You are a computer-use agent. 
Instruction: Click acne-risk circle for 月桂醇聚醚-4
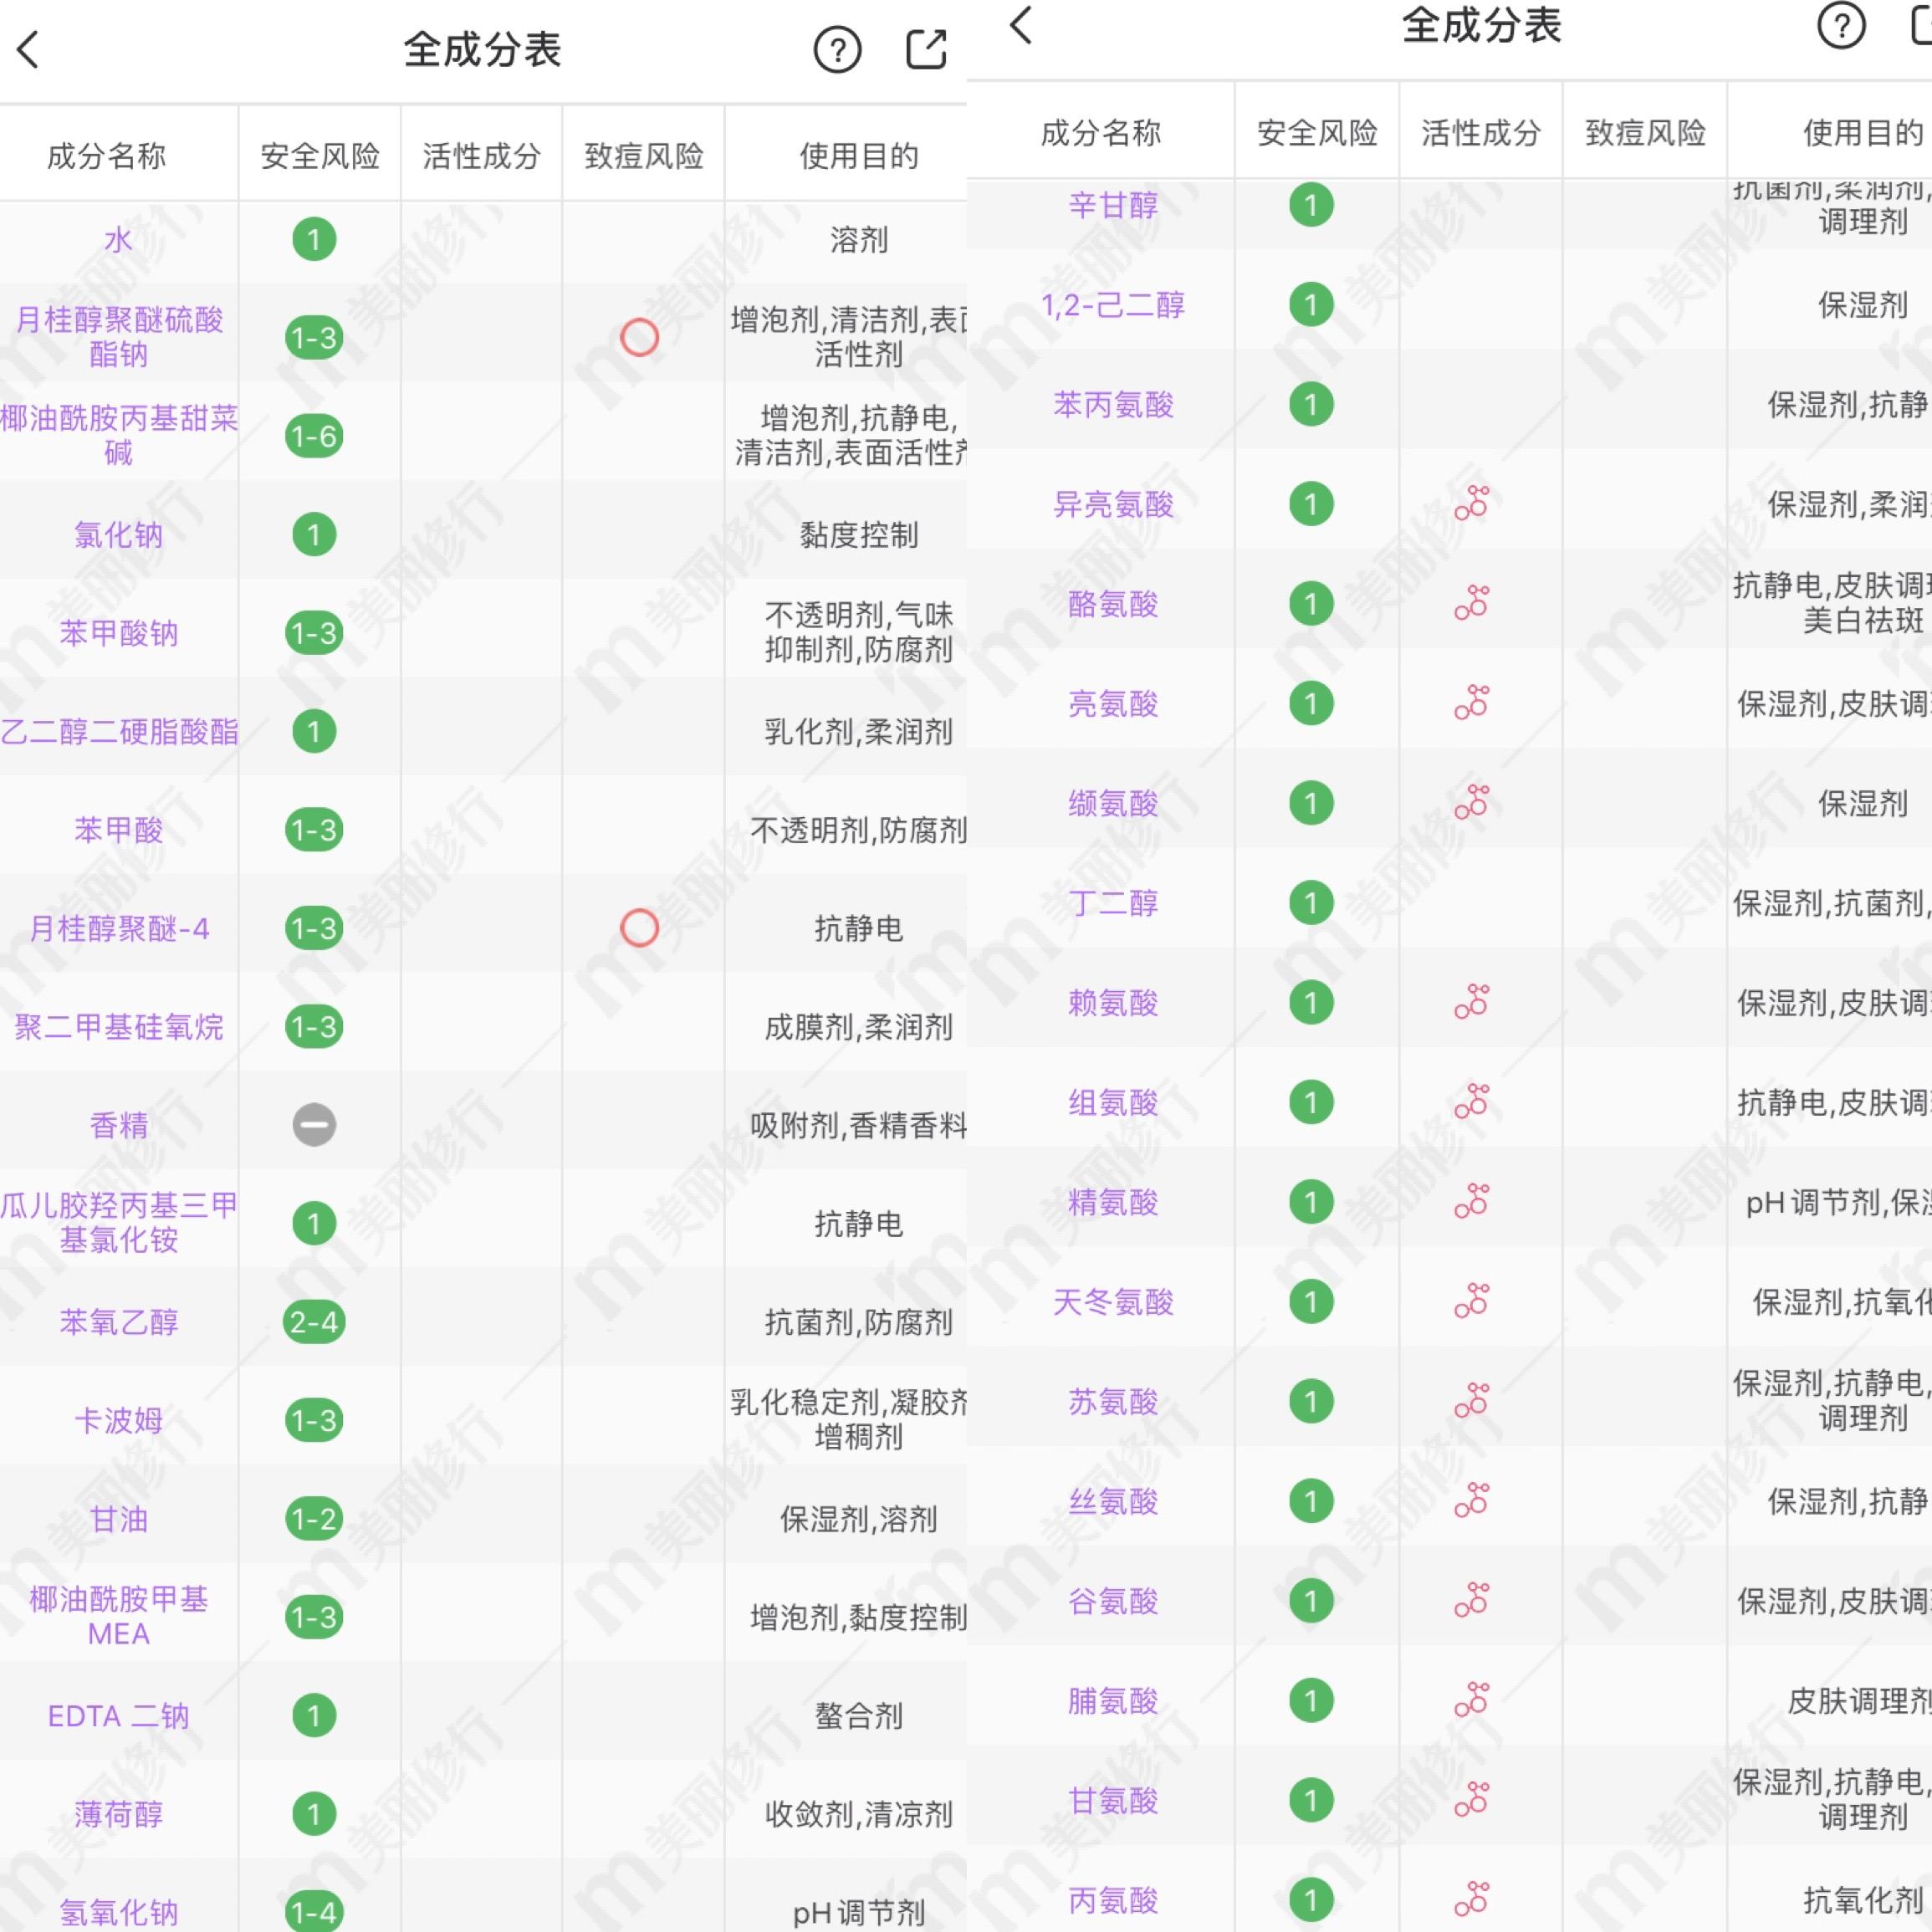point(638,928)
